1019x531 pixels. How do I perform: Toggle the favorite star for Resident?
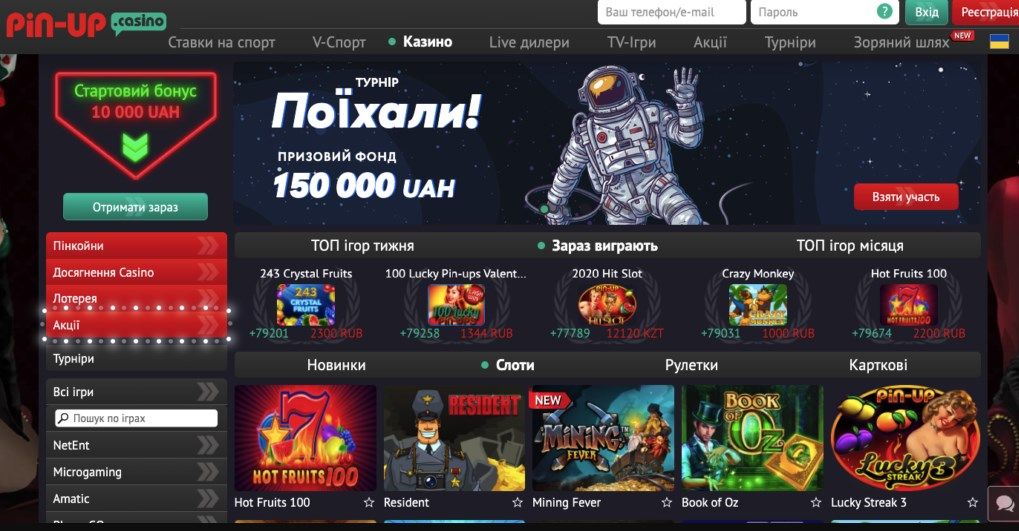click(x=517, y=502)
